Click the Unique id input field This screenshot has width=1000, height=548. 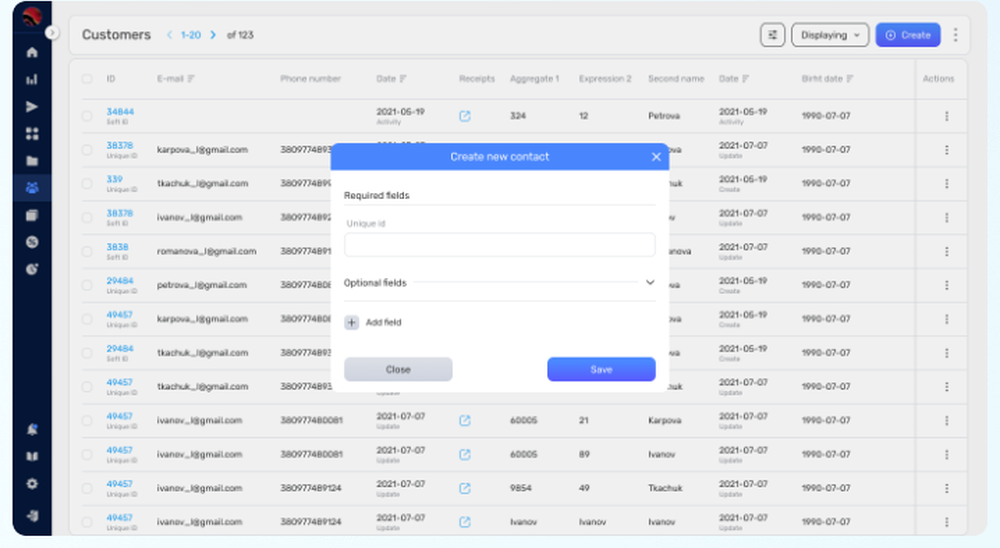pyautogui.click(x=499, y=245)
